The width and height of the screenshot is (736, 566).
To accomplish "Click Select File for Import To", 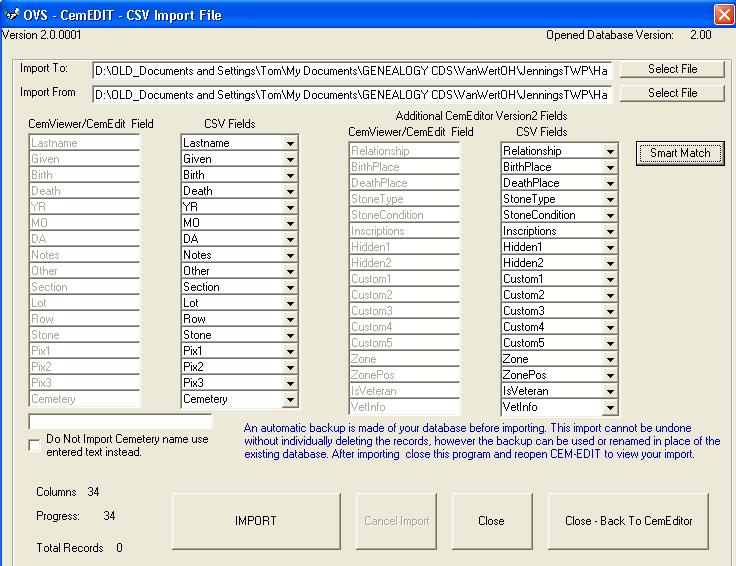I will [672, 69].
